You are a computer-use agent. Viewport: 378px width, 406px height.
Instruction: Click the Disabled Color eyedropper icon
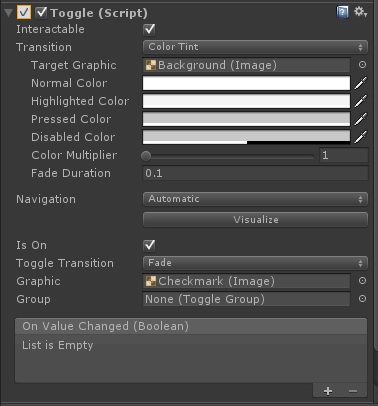pyautogui.click(x=361, y=137)
